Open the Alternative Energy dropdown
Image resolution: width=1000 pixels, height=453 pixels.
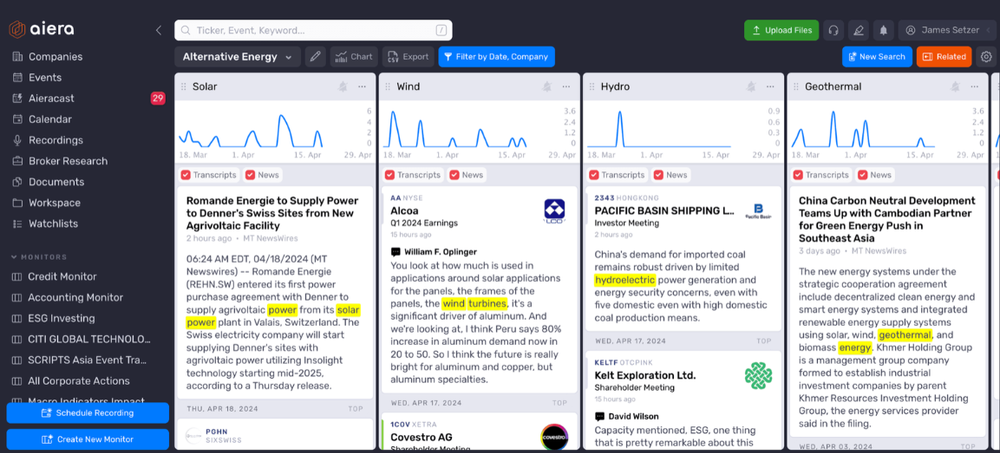[237, 57]
